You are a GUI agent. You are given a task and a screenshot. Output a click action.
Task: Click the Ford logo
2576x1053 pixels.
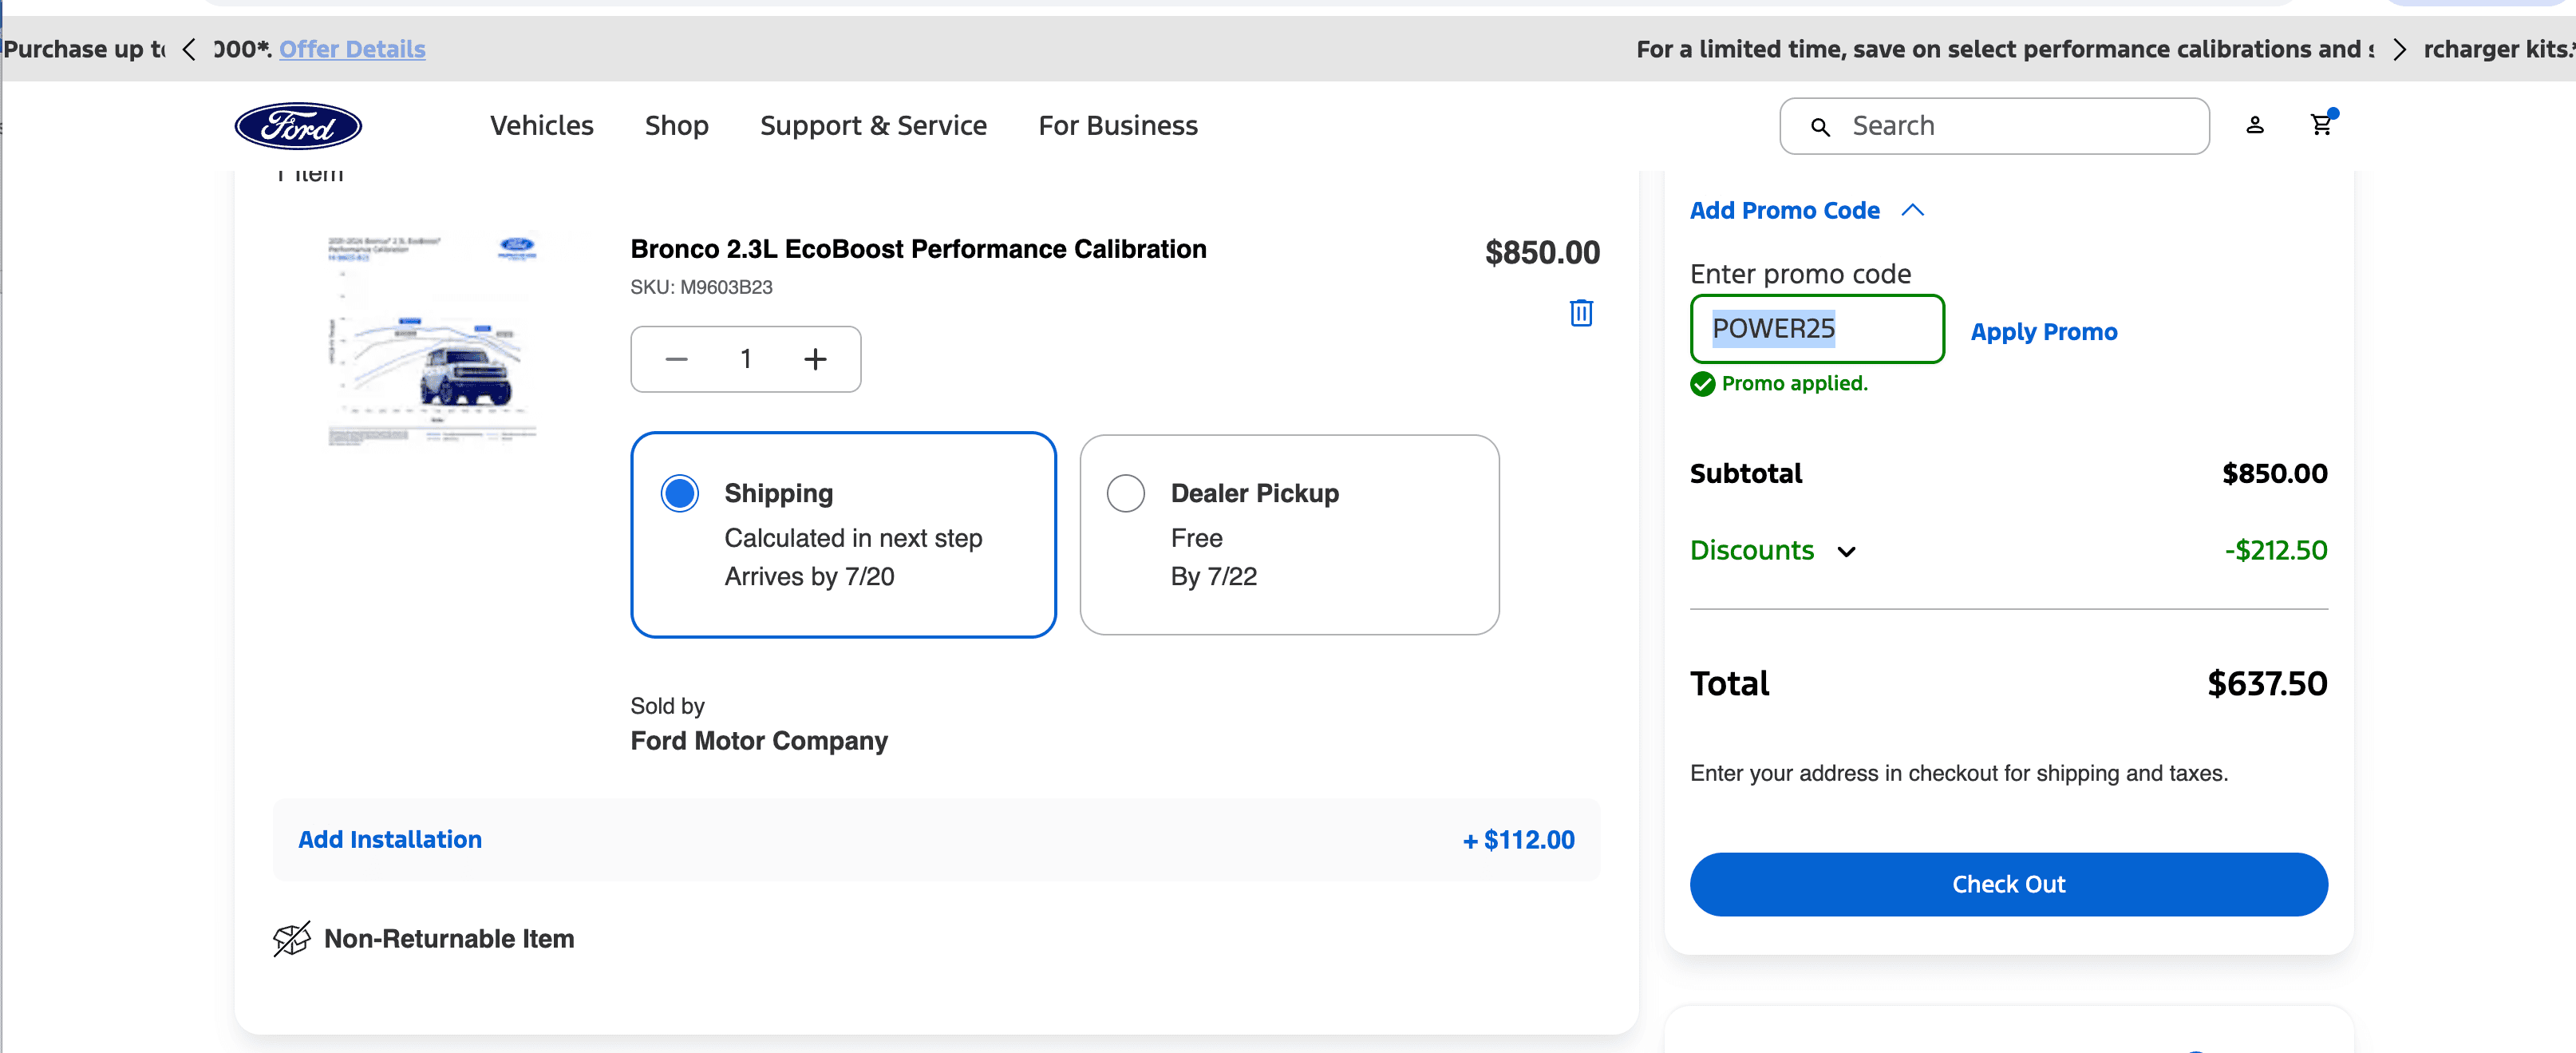pyautogui.click(x=298, y=126)
